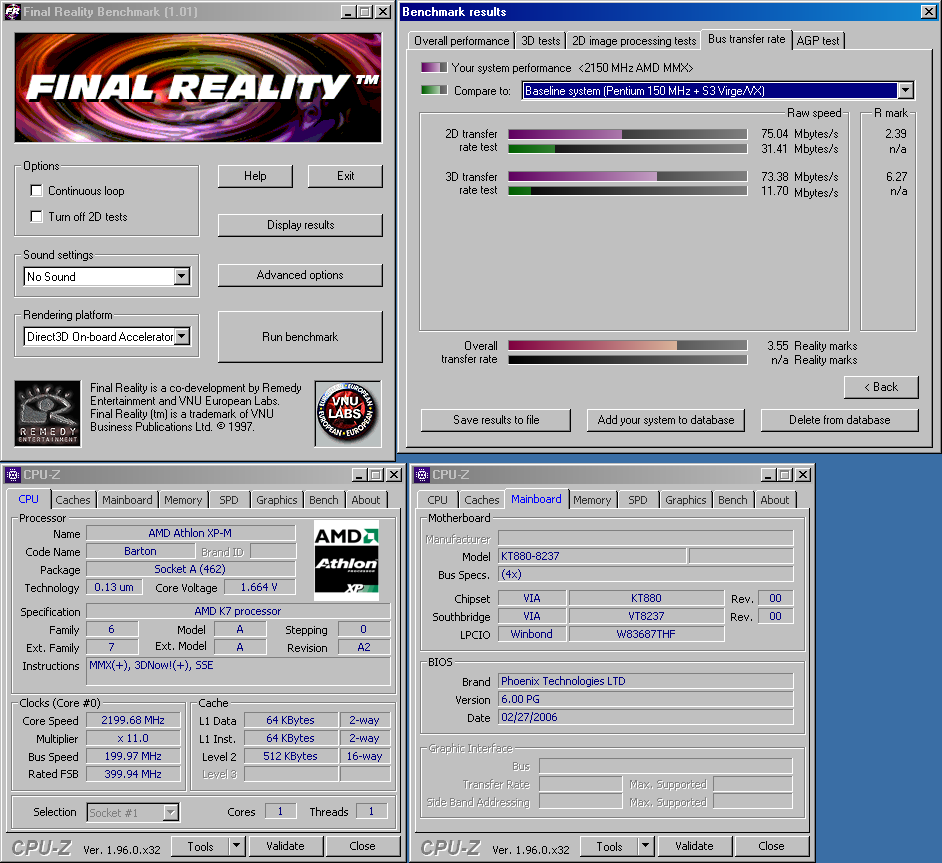The height and width of the screenshot is (863, 942).
Task: Click the Final Reality title bar icon
Action: (x=12, y=12)
